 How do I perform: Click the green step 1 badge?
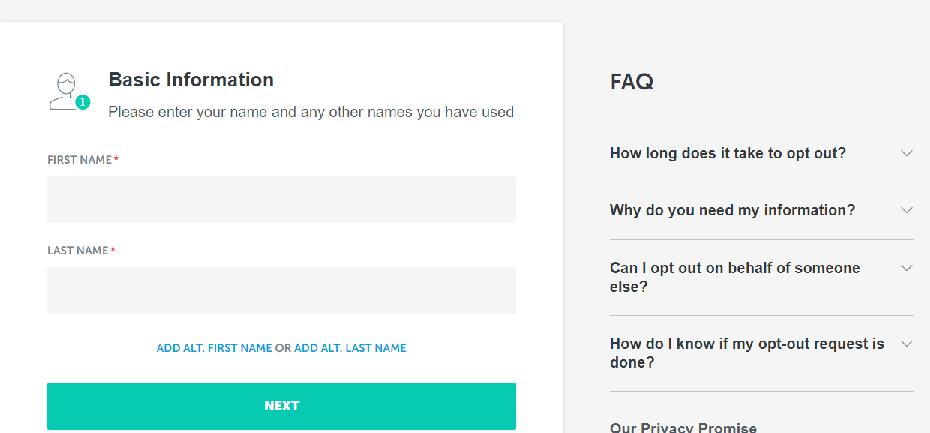(x=82, y=103)
